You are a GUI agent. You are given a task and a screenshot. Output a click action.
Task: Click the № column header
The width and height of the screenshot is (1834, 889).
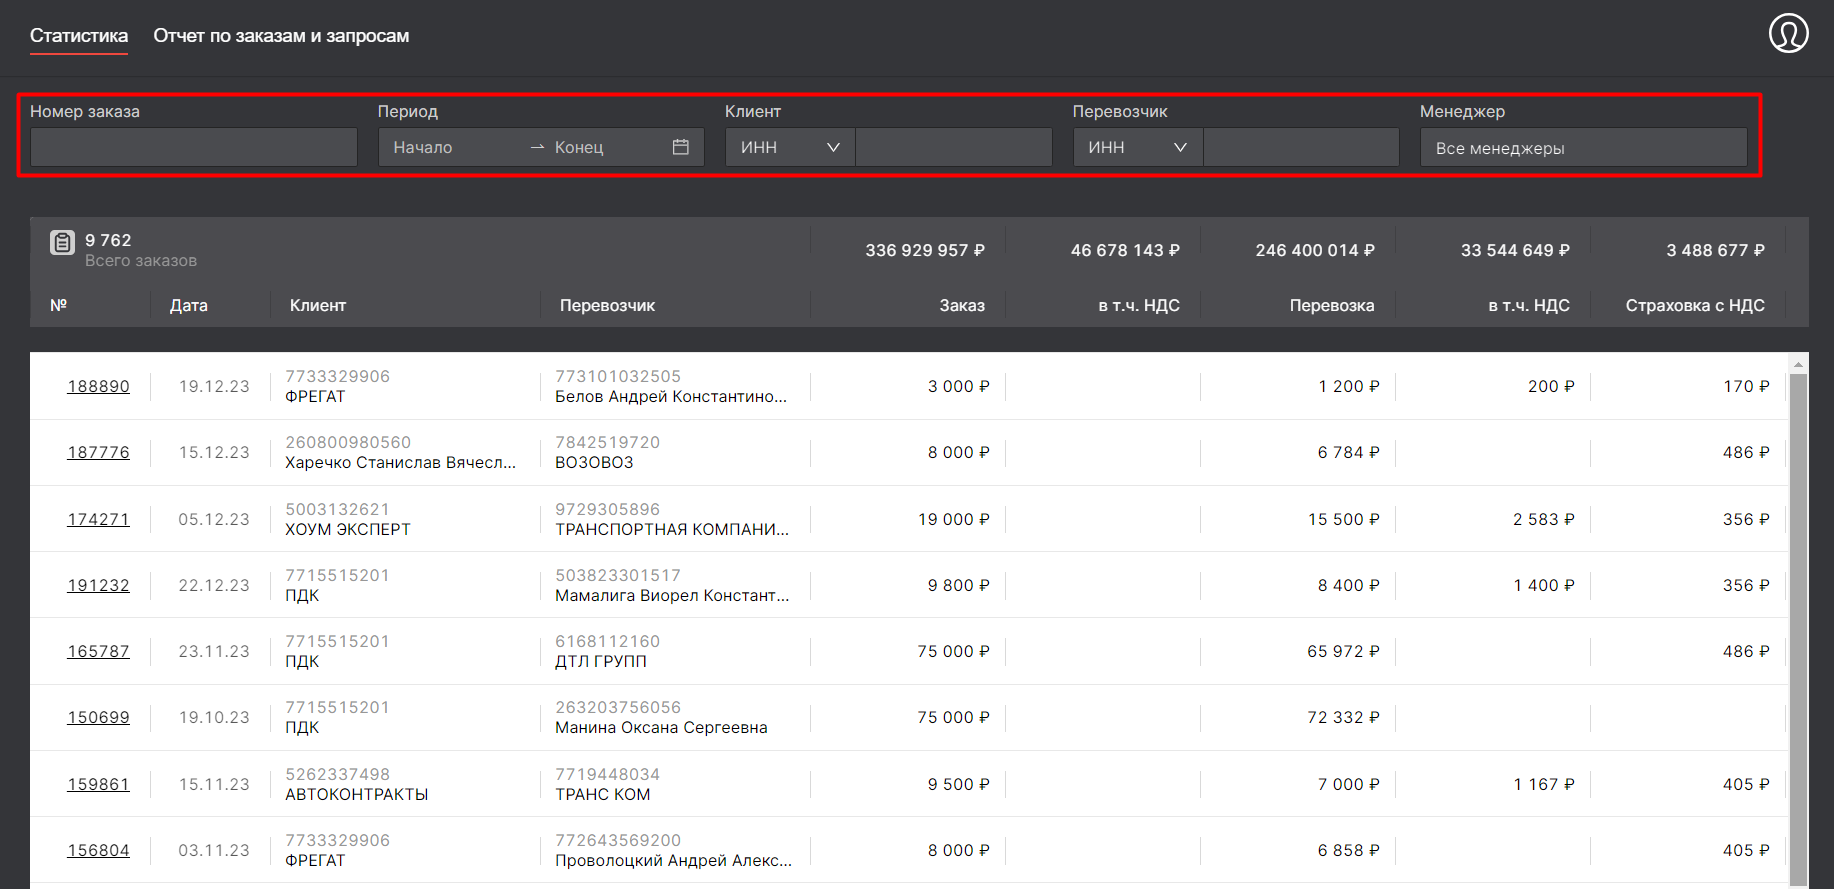tap(59, 305)
